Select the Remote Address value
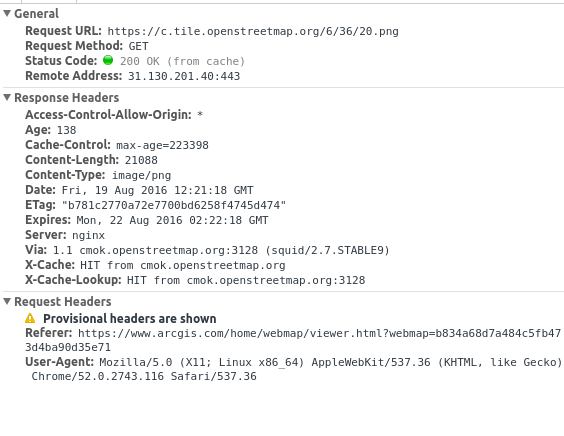 coord(184,76)
